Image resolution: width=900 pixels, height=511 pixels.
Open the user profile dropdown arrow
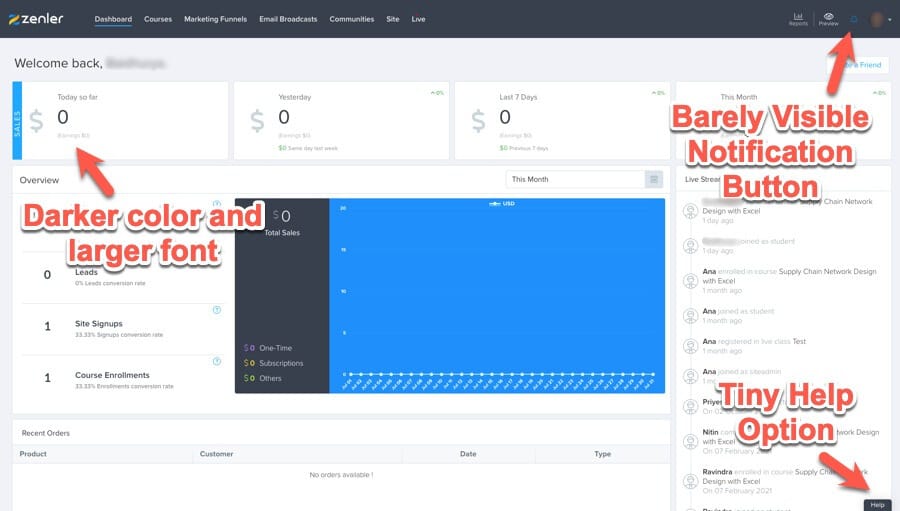(x=890, y=20)
